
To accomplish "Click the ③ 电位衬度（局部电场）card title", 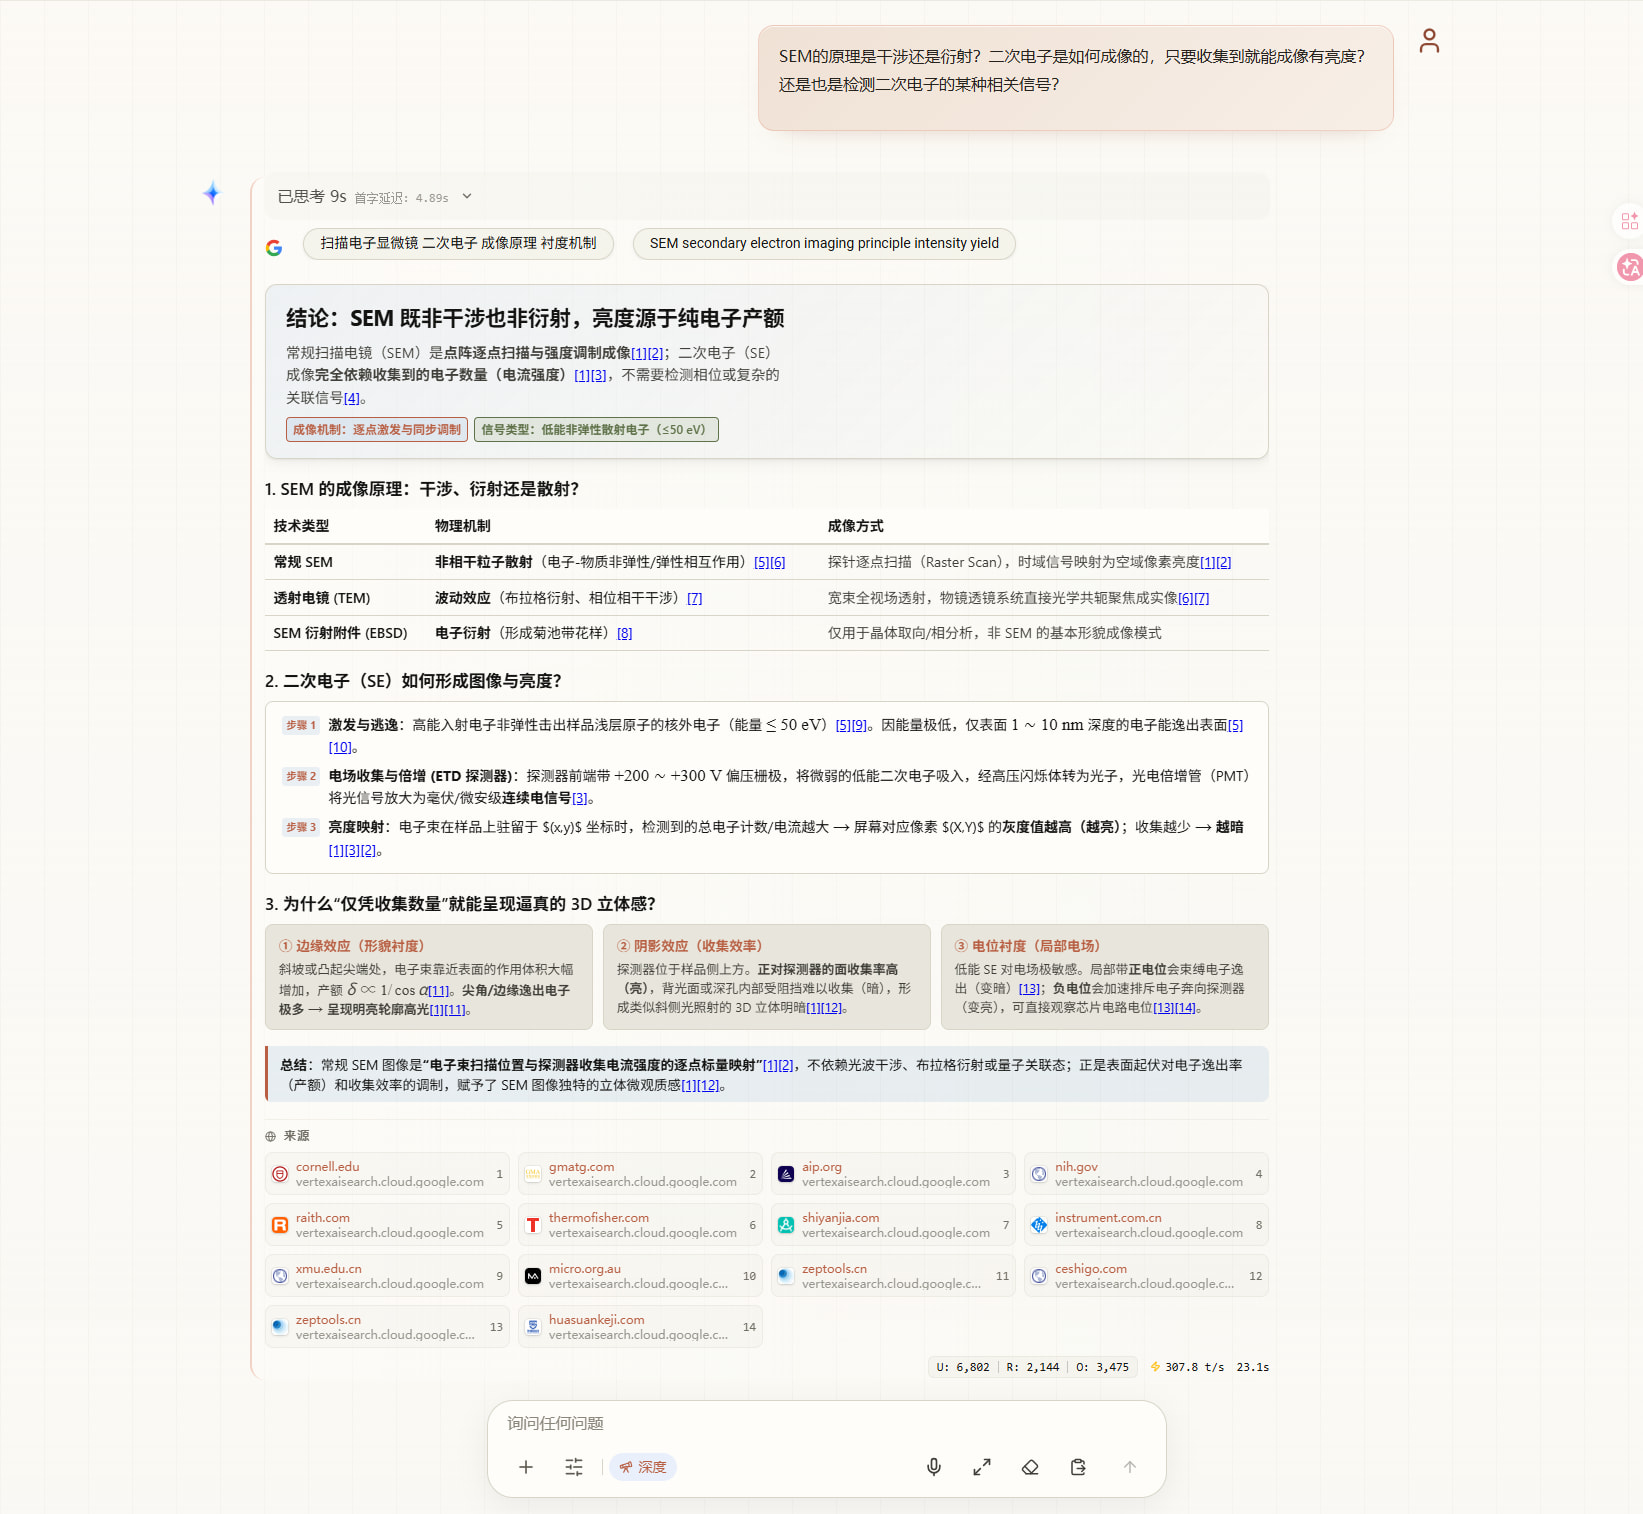I will [1028, 946].
